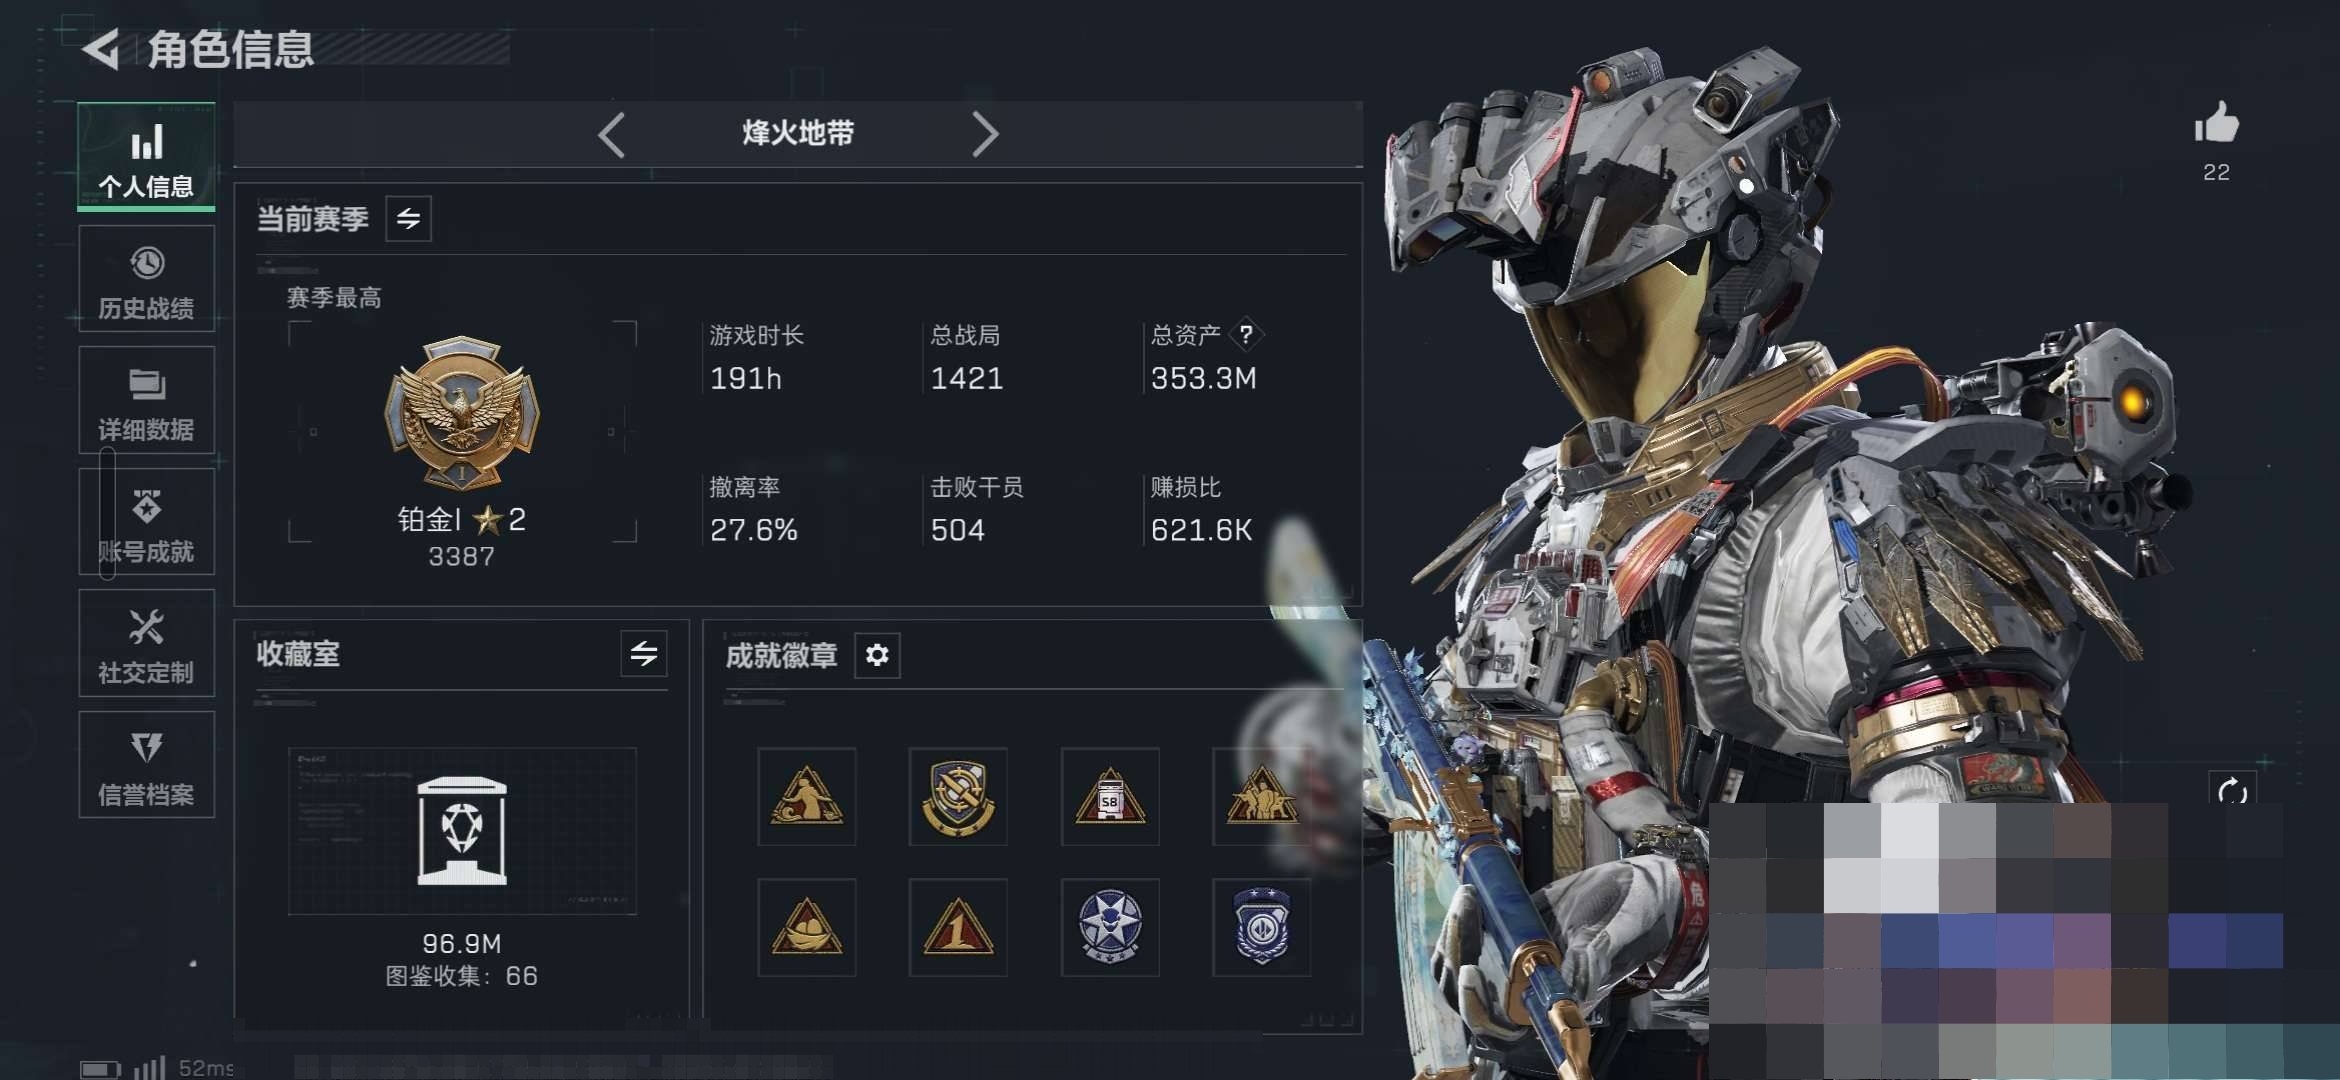Select the eagle shield achievement badge
Screen dimensions: 2340x1080
958,796
